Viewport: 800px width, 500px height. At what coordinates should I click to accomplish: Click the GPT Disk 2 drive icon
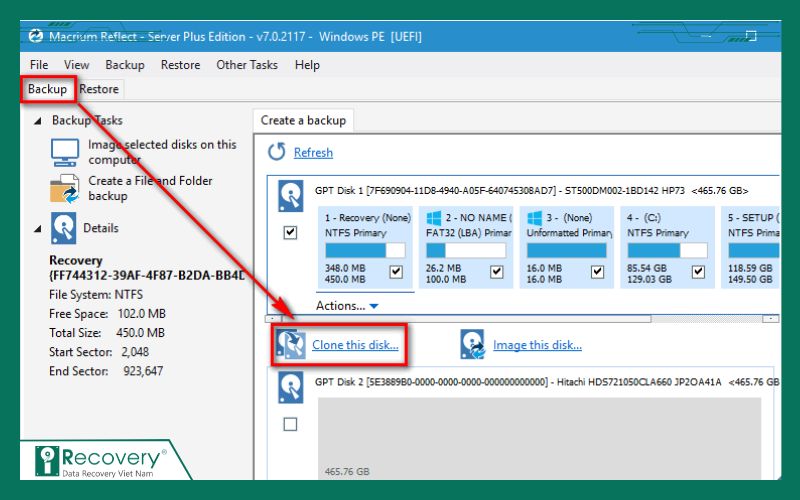[x=290, y=387]
